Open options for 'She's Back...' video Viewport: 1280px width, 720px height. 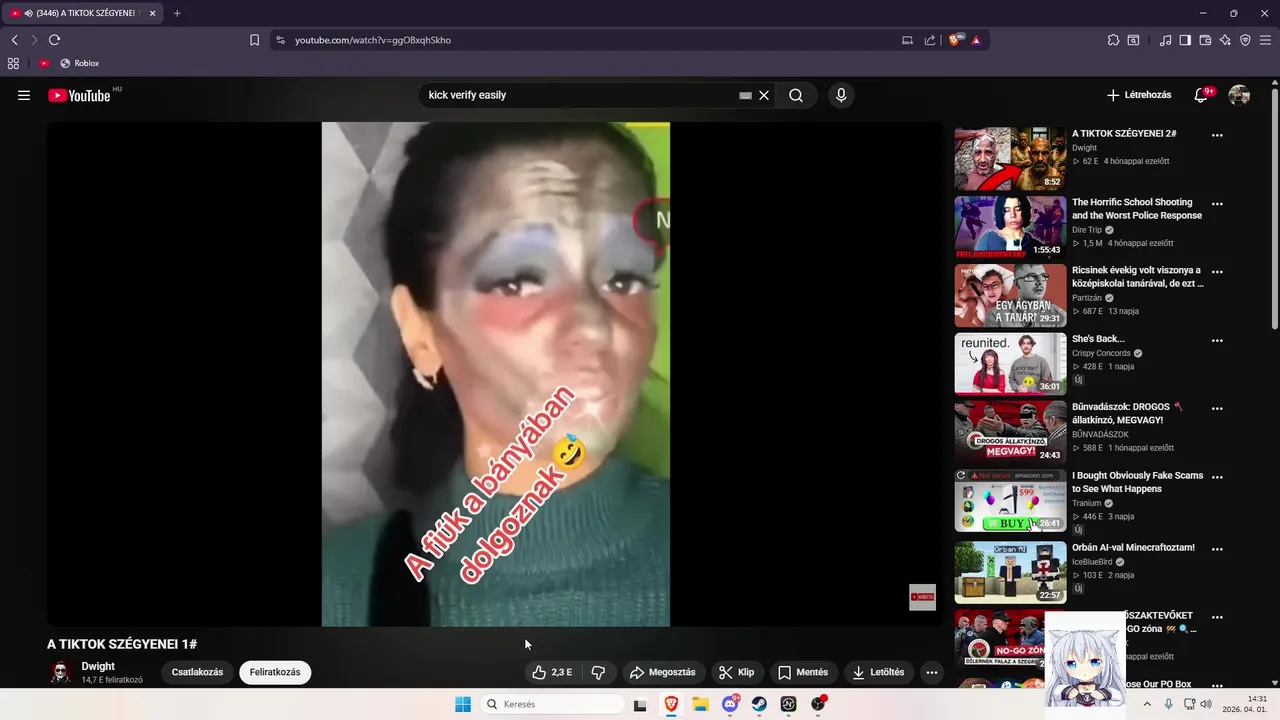[1217, 340]
